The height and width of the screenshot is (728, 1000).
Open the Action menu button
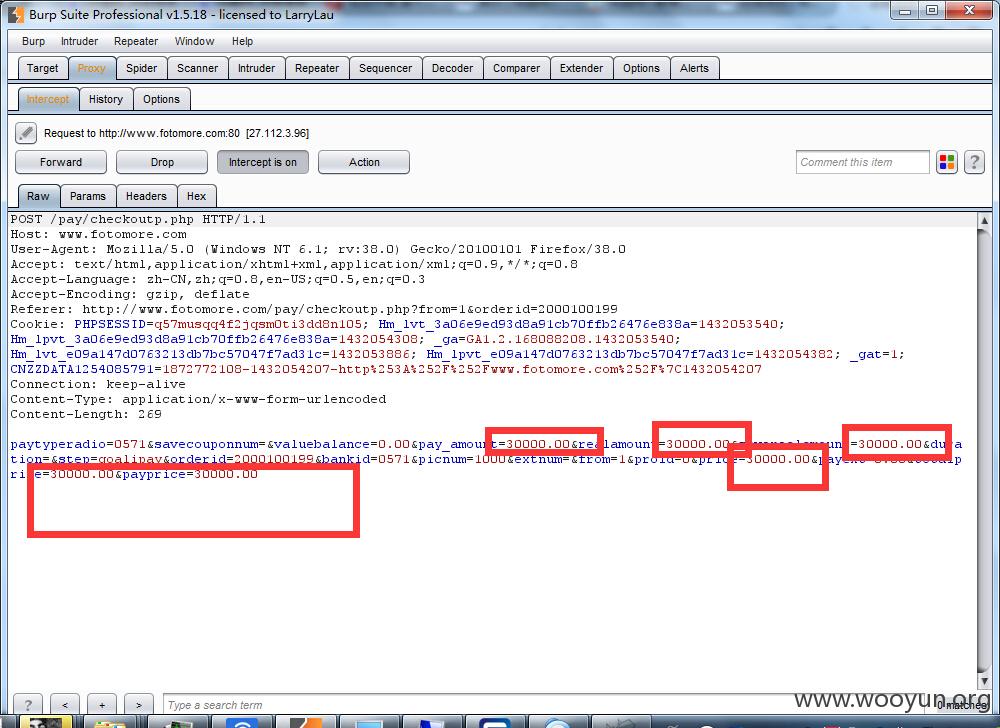(364, 162)
